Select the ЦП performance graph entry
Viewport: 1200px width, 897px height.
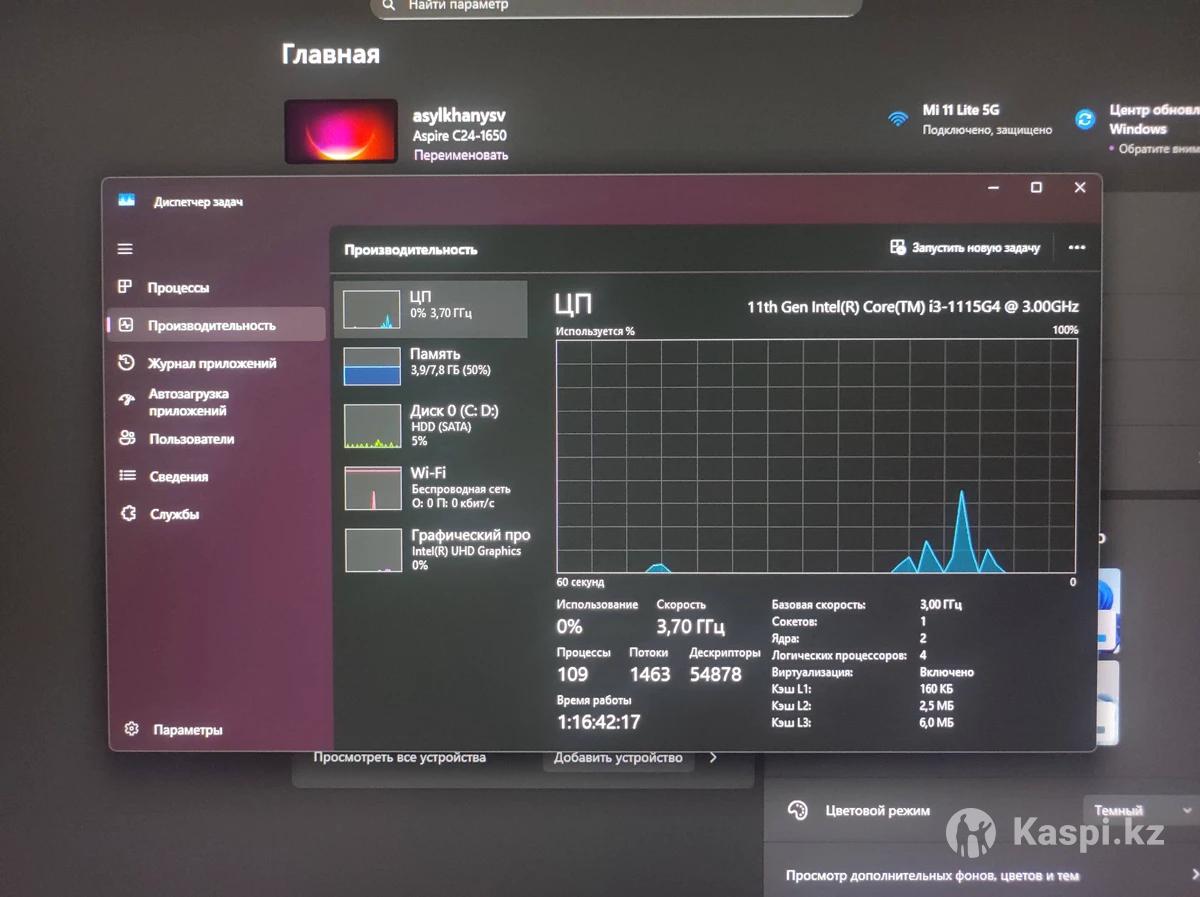(x=430, y=309)
